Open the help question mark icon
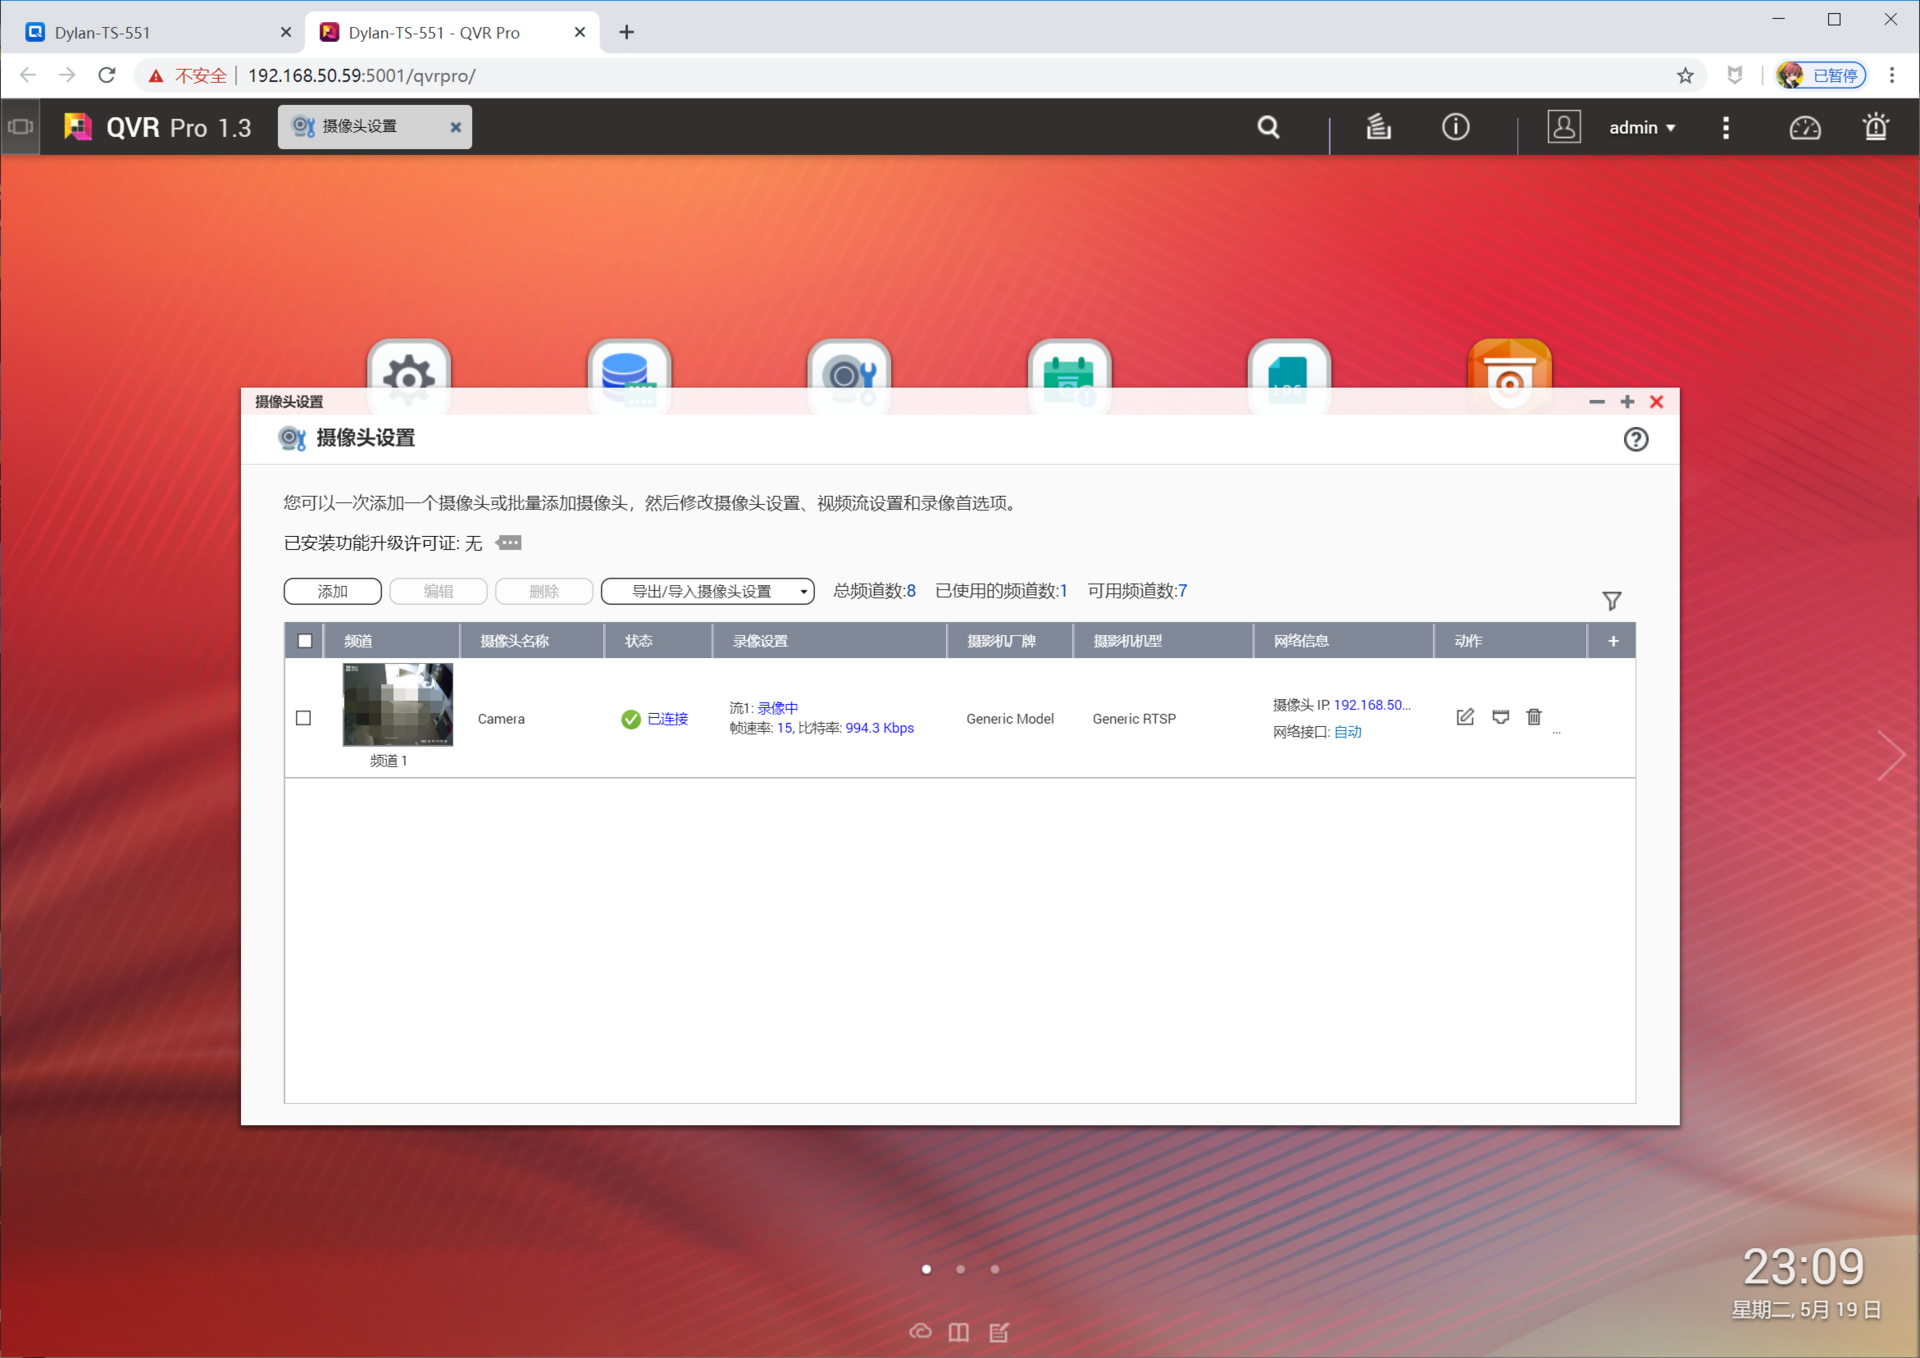Screen dimensions: 1920x1358 1635,439
